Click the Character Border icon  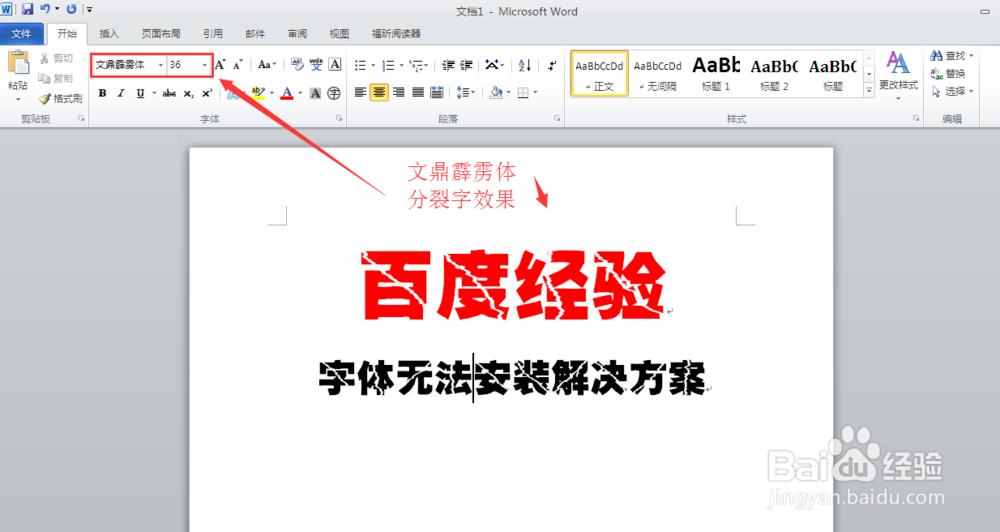335,64
